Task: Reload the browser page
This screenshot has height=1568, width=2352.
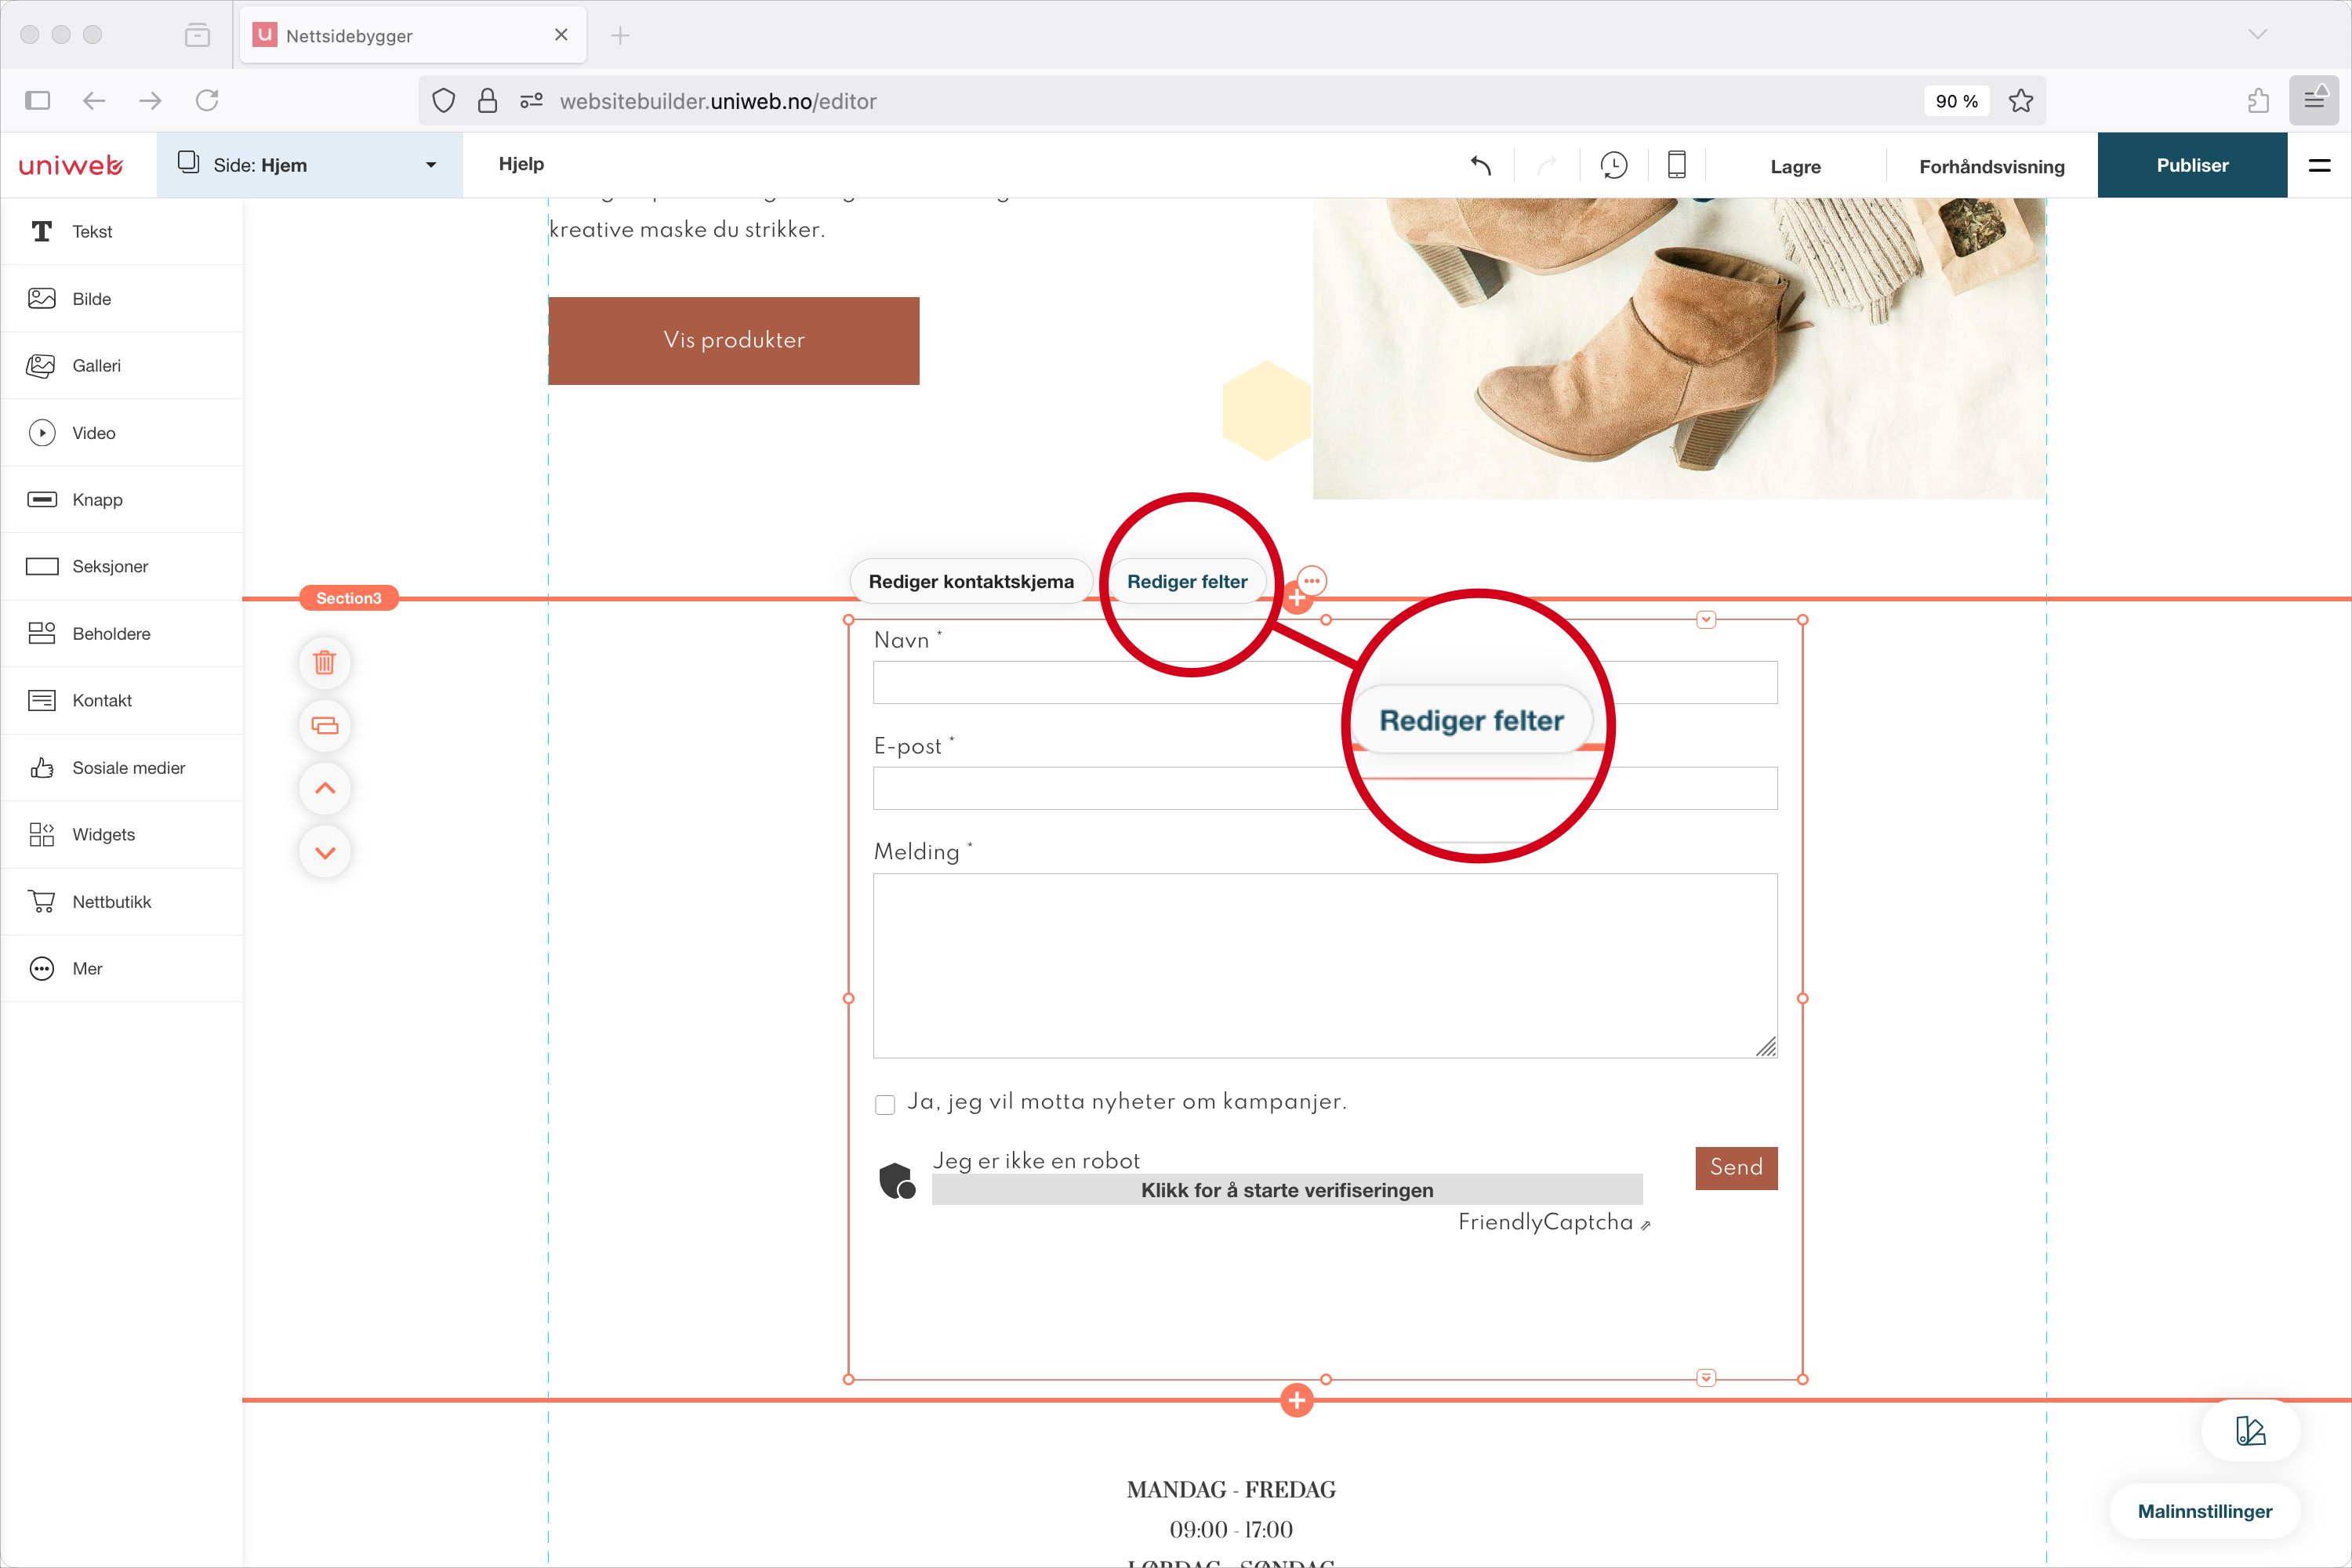Action: [207, 100]
